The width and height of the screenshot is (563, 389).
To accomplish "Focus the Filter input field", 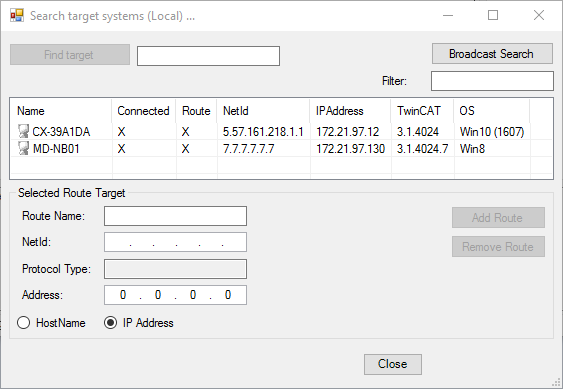I will [492, 81].
